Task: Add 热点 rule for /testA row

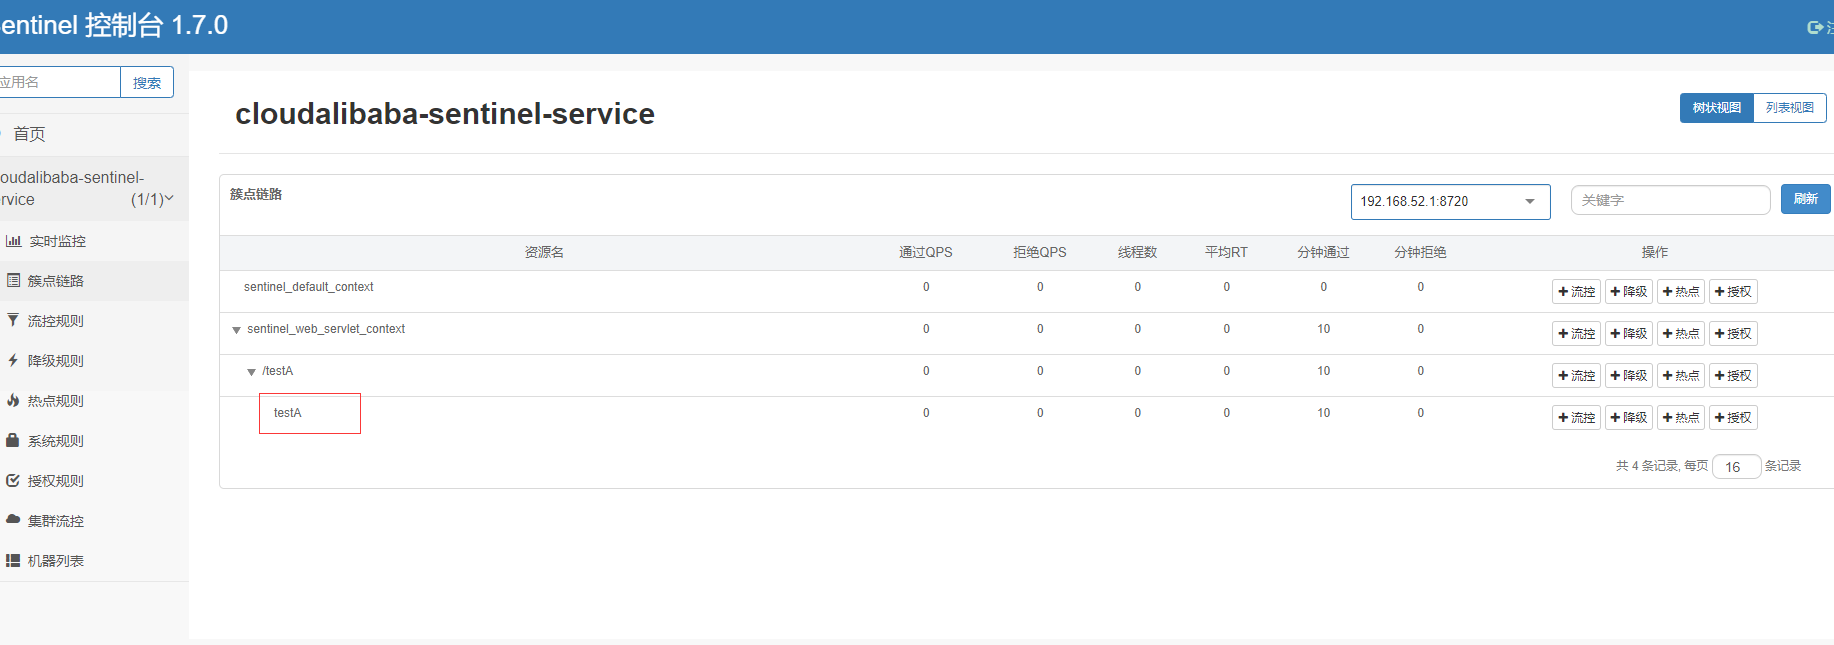Action: click(1680, 376)
